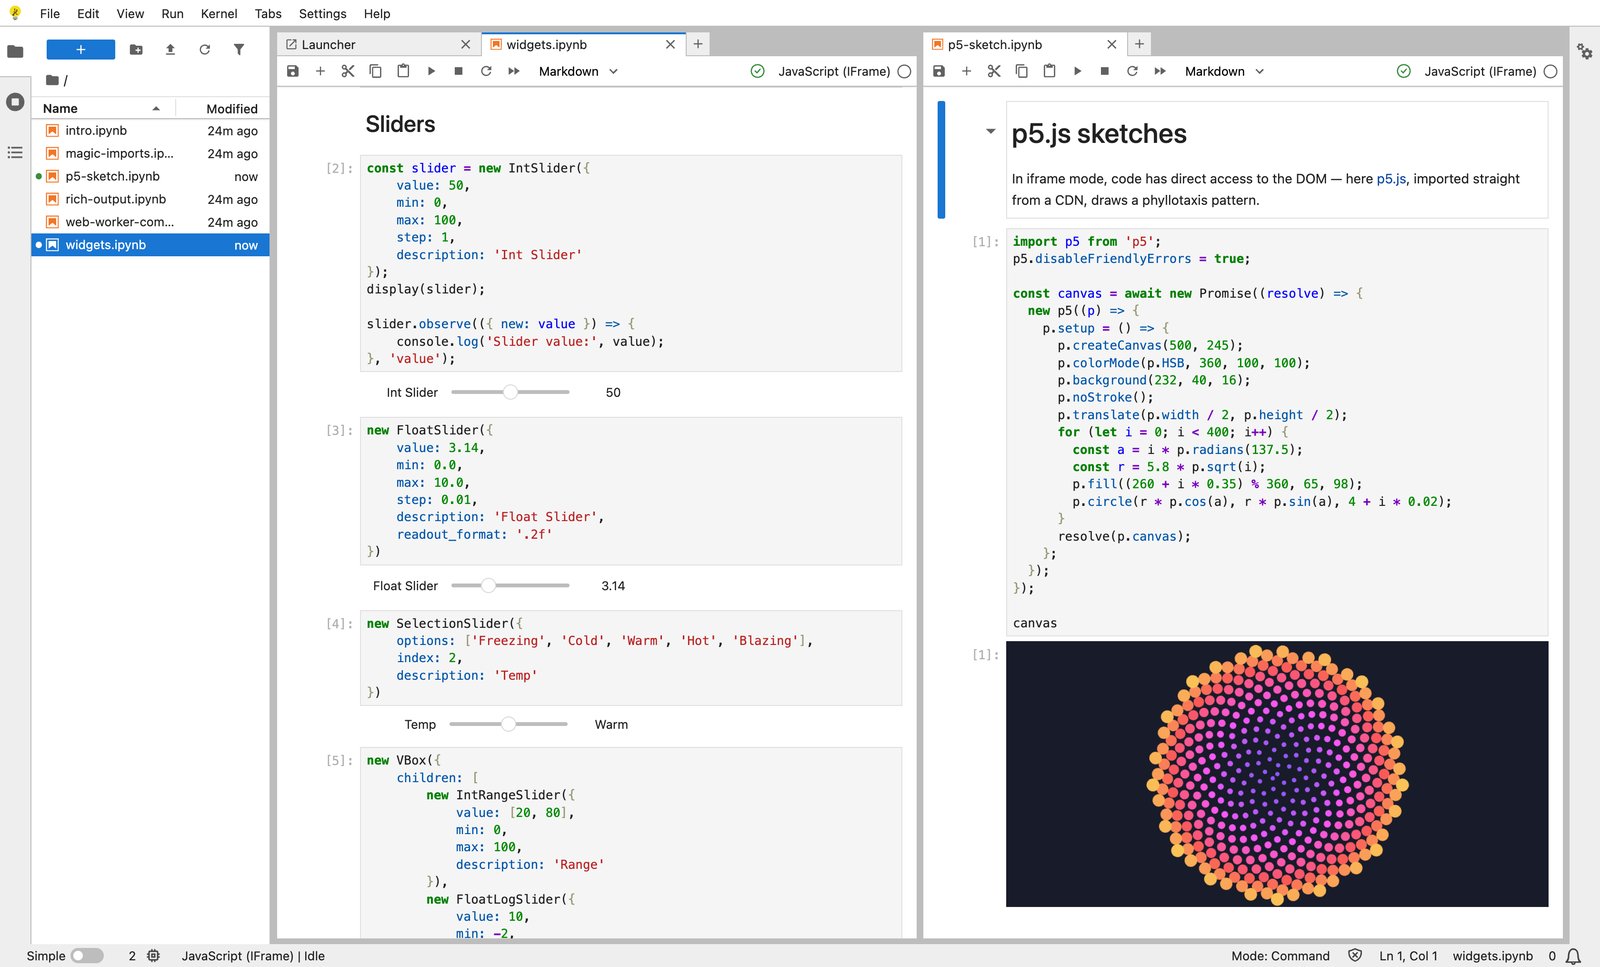Screen dimensions: 1600x967
Task: Save the p5-sketch.ipynb notebook
Action: tap(939, 71)
